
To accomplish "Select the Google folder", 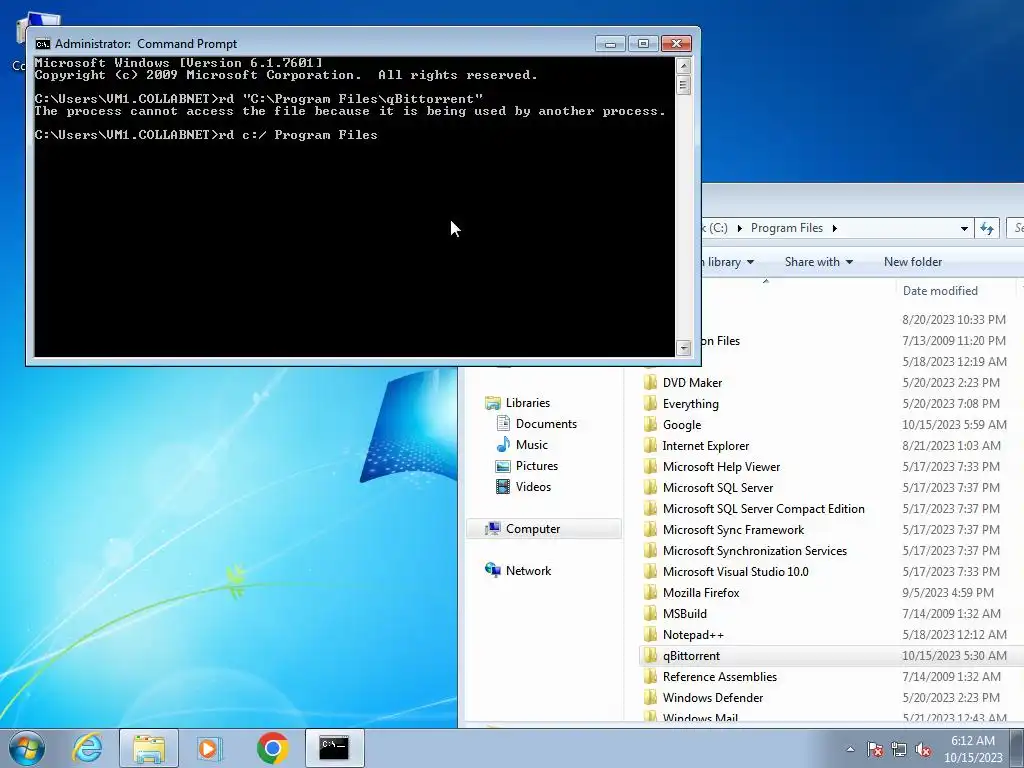I will pos(682,424).
